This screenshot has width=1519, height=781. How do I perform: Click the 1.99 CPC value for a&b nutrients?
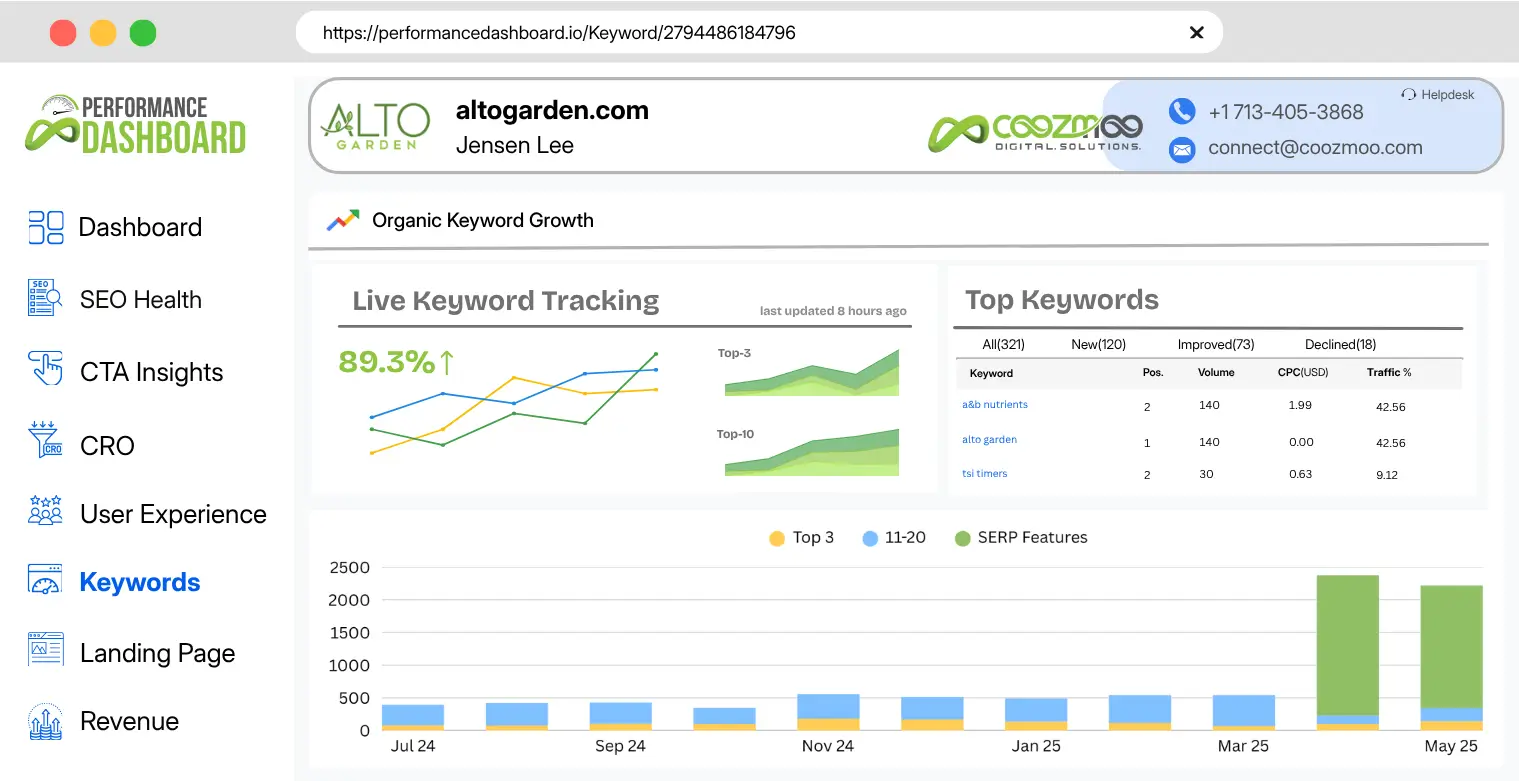pos(1300,405)
